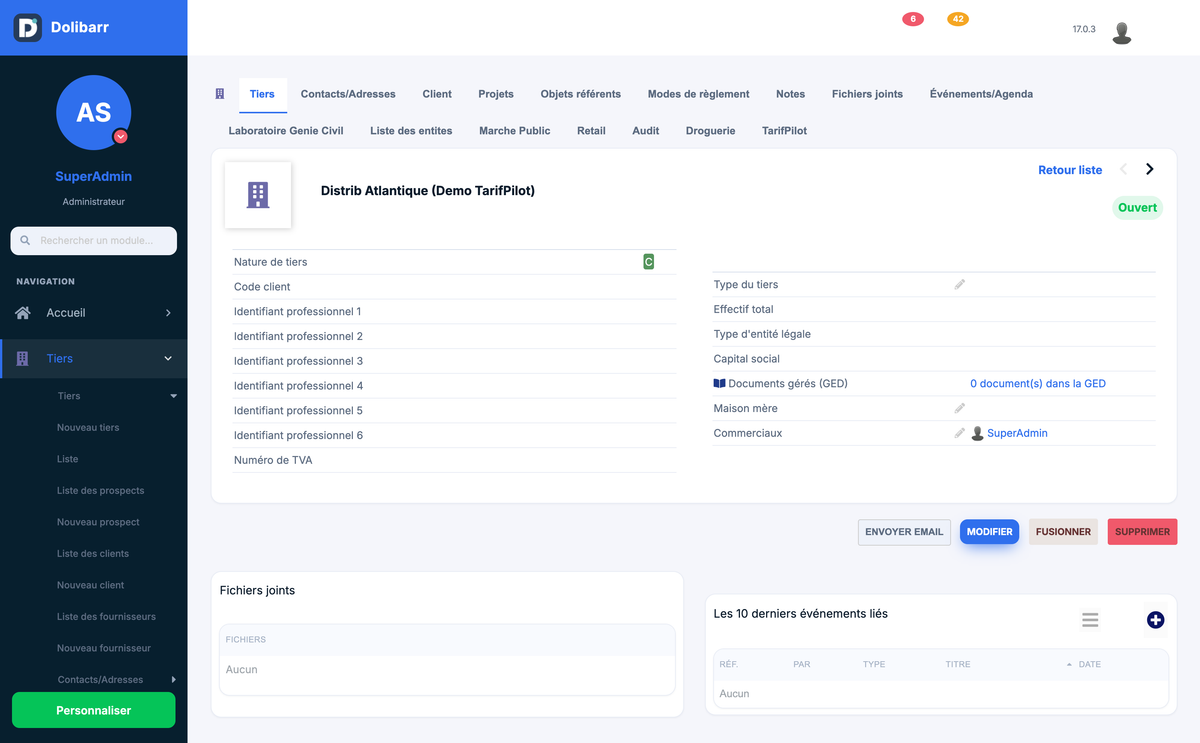
Task: Click the Envoyer Email button
Action: click(x=904, y=532)
